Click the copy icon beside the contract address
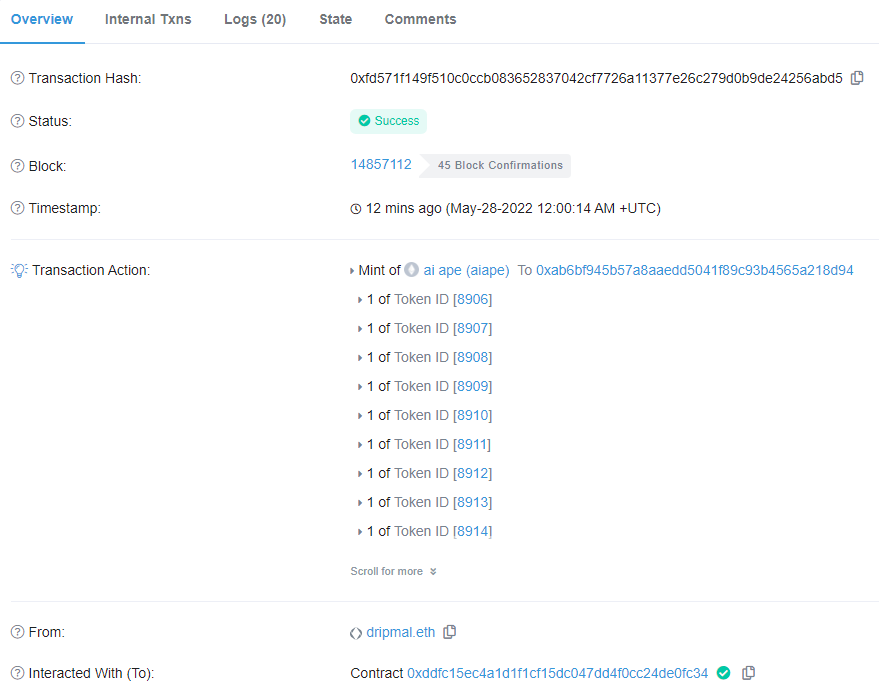 (x=749, y=673)
